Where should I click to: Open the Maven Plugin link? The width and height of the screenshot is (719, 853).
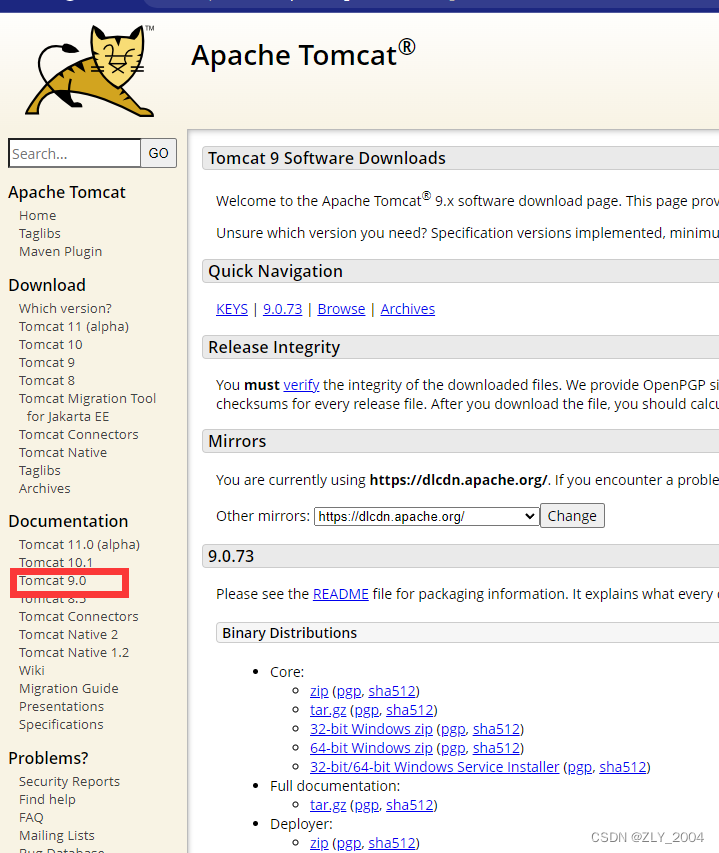click(x=60, y=251)
